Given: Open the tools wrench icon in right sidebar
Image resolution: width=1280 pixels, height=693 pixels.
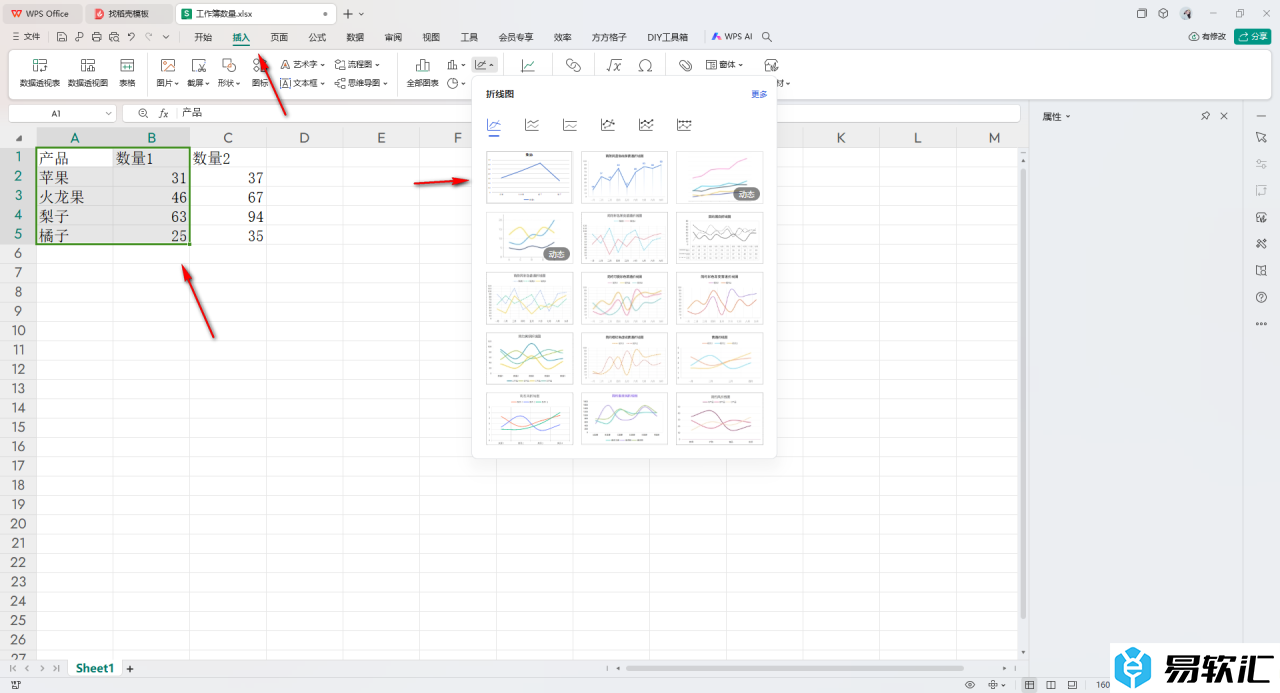Looking at the screenshot, I should tap(1260, 243).
